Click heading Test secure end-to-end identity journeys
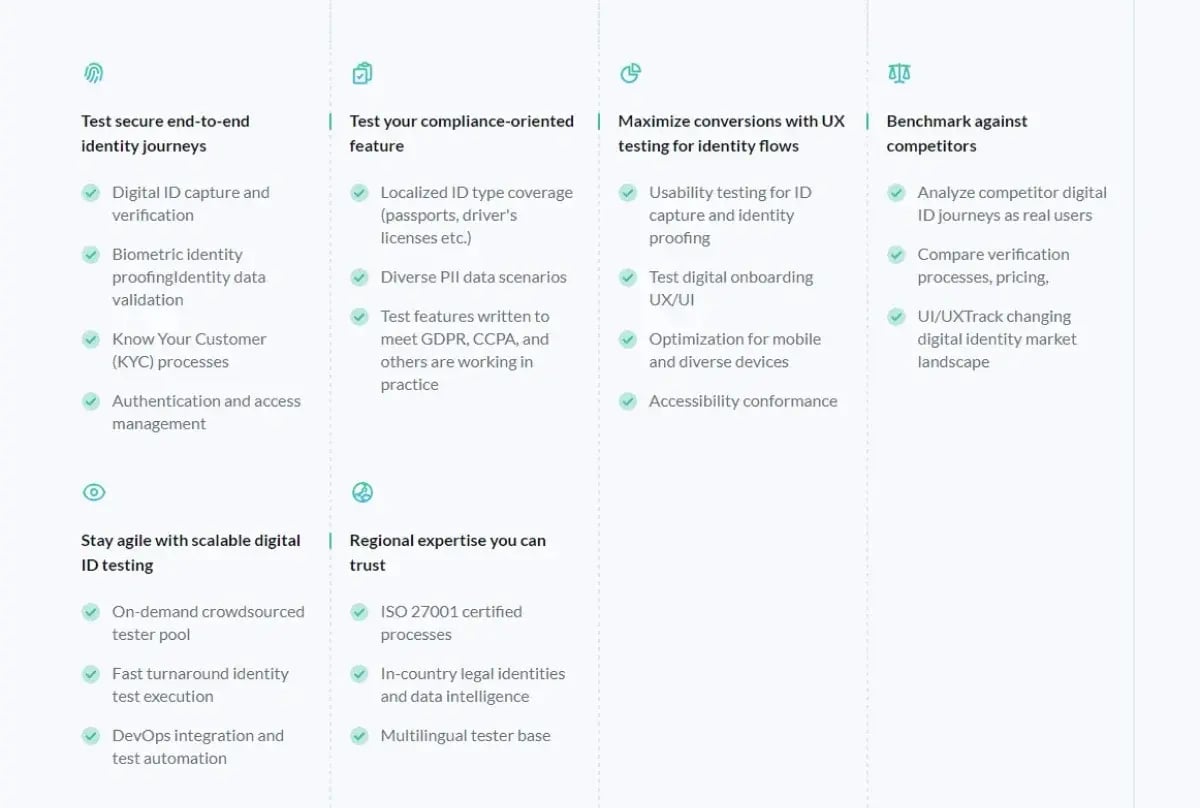This screenshot has width=1200, height=808. click(165, 133)
